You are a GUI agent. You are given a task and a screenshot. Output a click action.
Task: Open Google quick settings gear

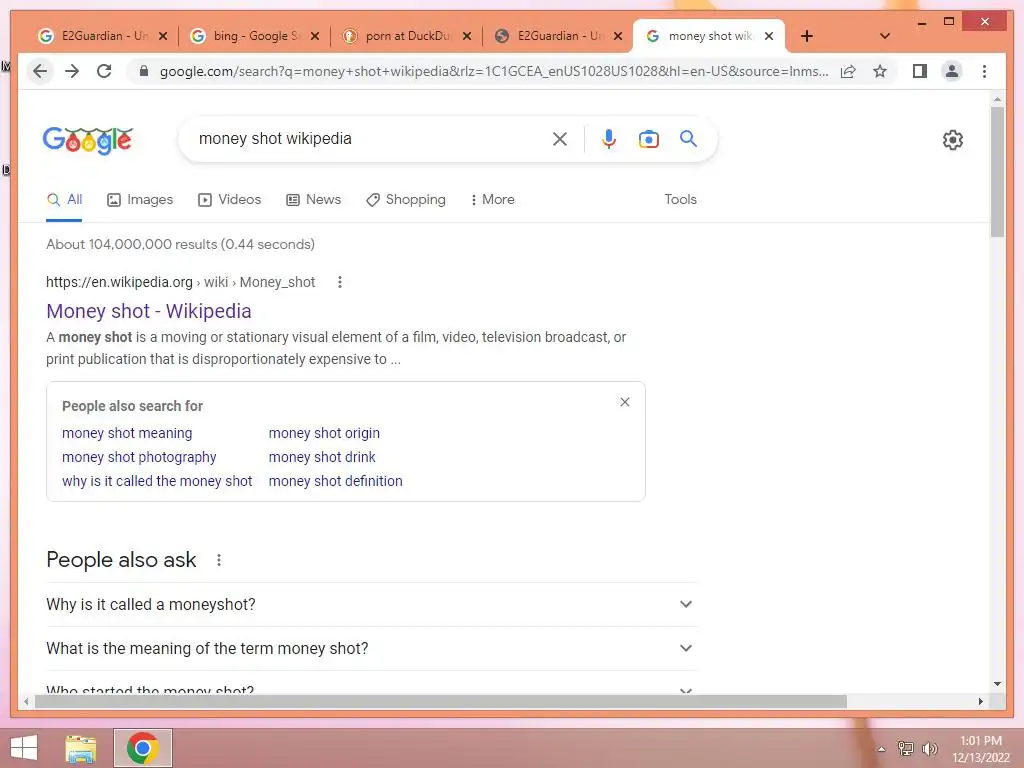click(953, 140)
